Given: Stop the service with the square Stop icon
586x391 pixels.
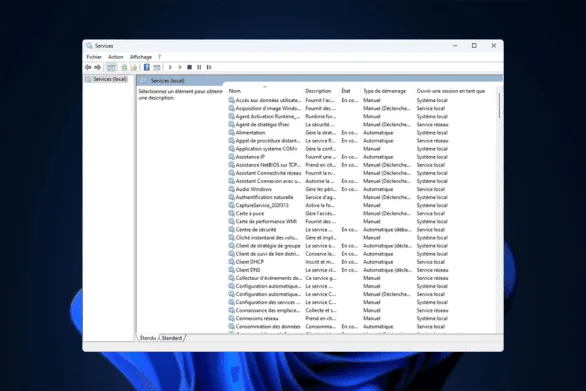Looking at the screenshot, I should [189, 67].
